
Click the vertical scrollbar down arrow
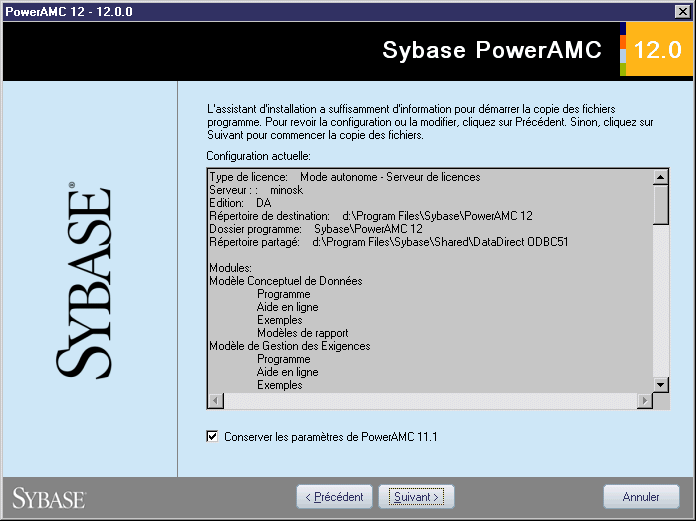click(x=660, y=384)
